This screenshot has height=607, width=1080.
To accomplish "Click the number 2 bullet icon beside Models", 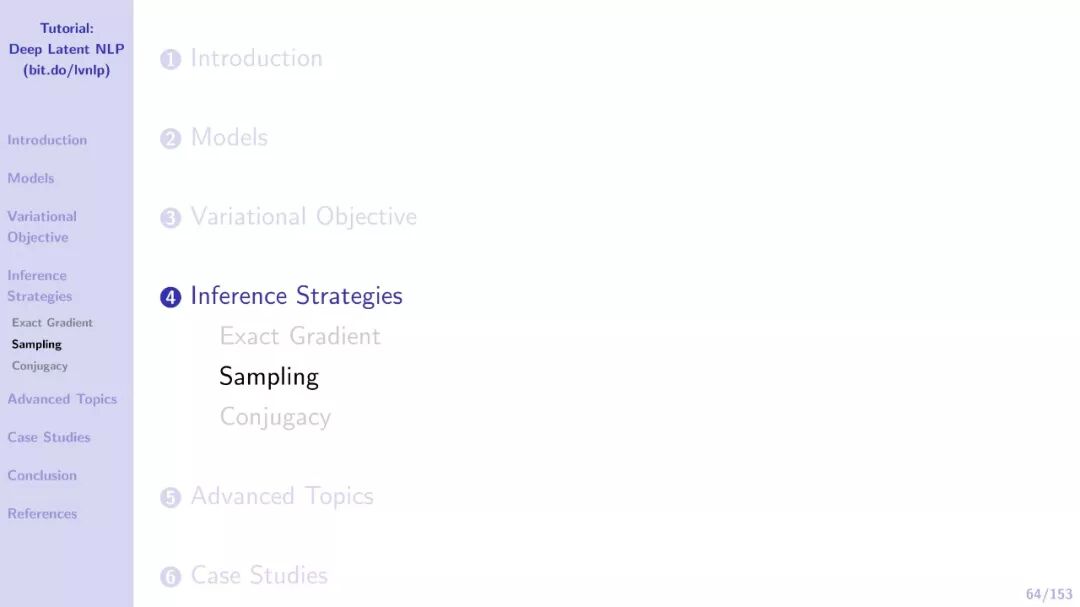I will tap(170, 139).
